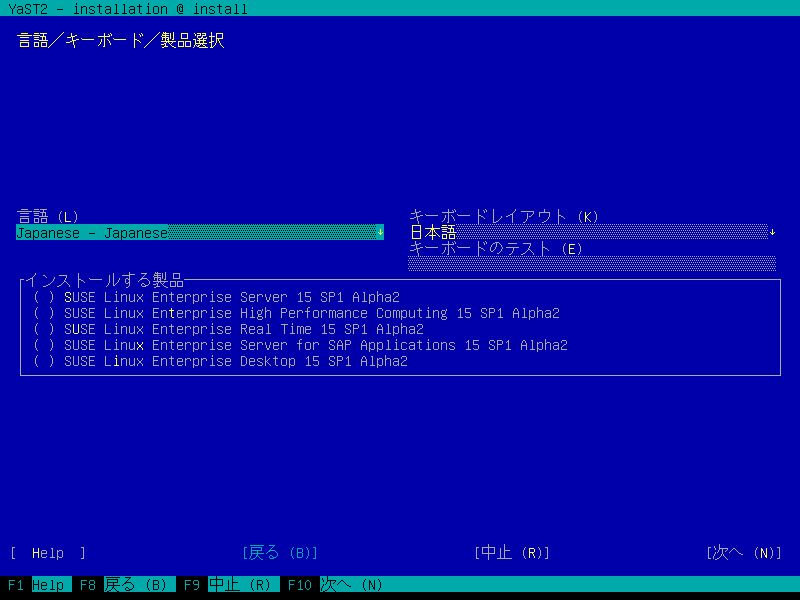Select SUSE Linux Enterprise Real Time product
800x600 pixels.
tap(44, 329)
